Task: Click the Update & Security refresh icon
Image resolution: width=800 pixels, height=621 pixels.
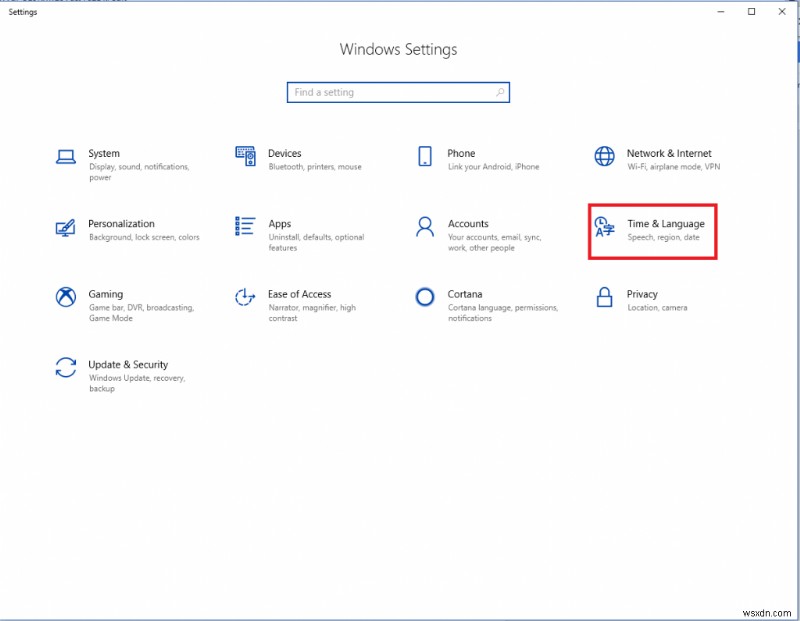Action: click(x=66, y=367)
